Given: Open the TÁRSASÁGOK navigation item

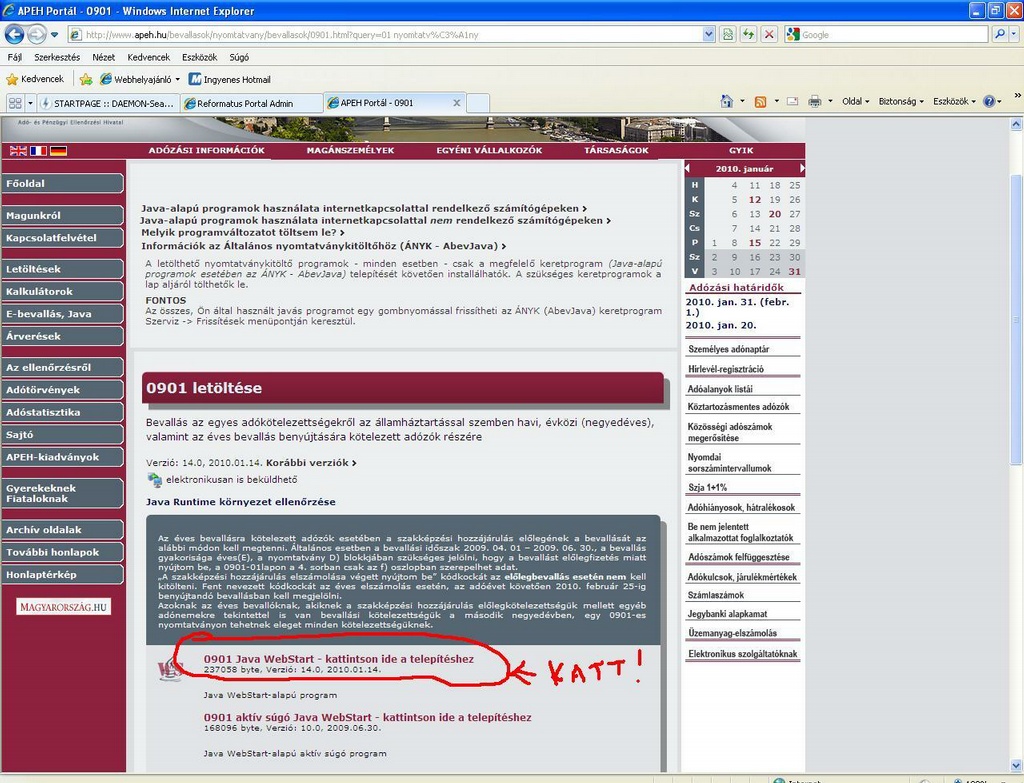Looking at the screenshot, I should click(616, 150).
